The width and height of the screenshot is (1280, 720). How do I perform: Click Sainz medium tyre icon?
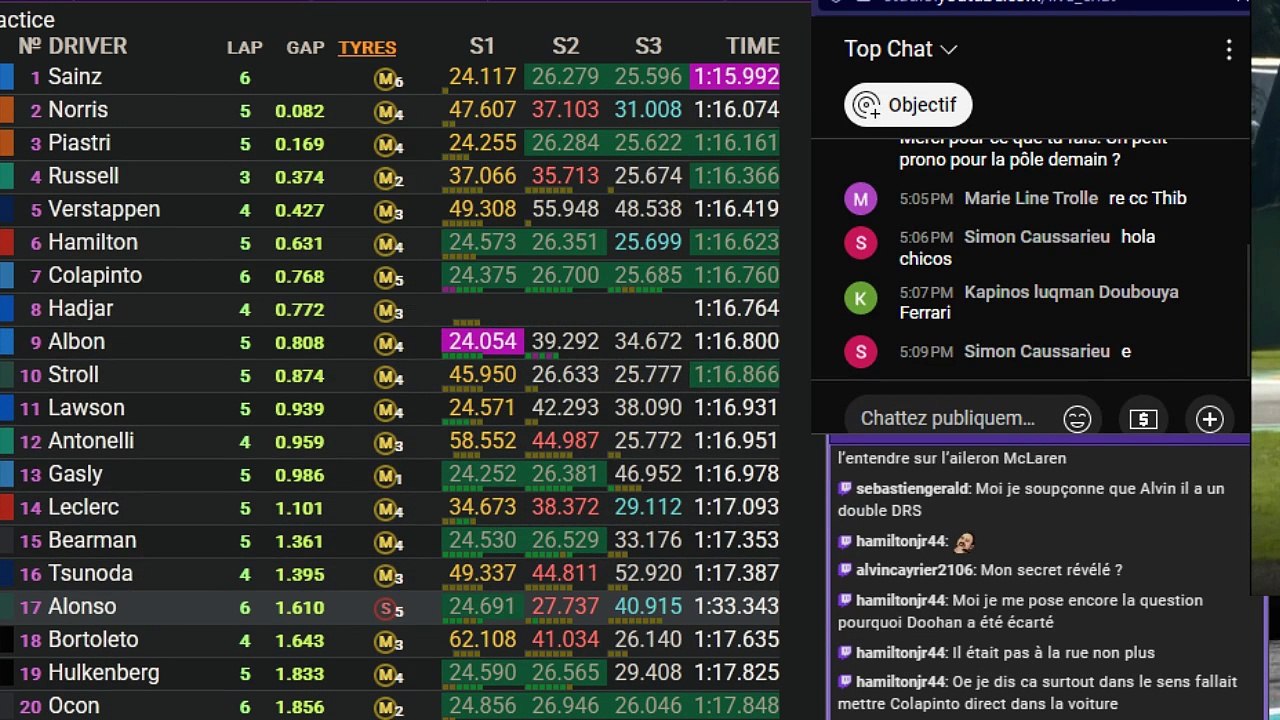pyautogui.click(x=388, y=79)
